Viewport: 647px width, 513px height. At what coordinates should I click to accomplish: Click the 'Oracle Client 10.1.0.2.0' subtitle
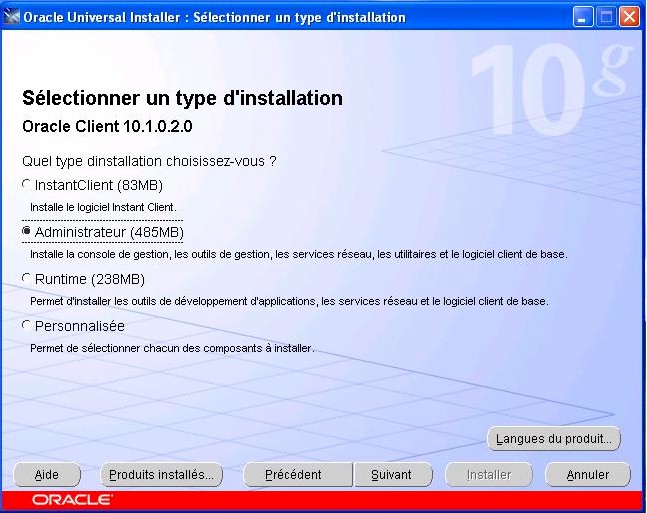pyautogui.click(x=107, y=126)
